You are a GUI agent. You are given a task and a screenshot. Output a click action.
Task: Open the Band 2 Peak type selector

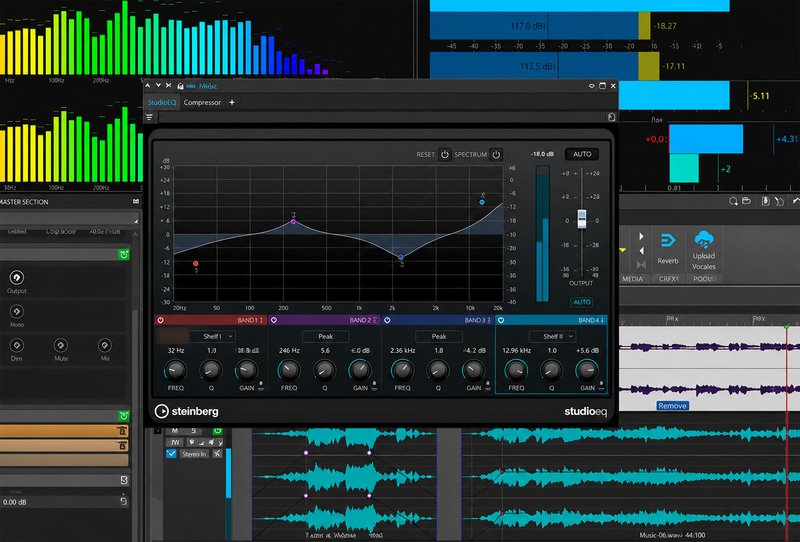click(x=326, y=336)
